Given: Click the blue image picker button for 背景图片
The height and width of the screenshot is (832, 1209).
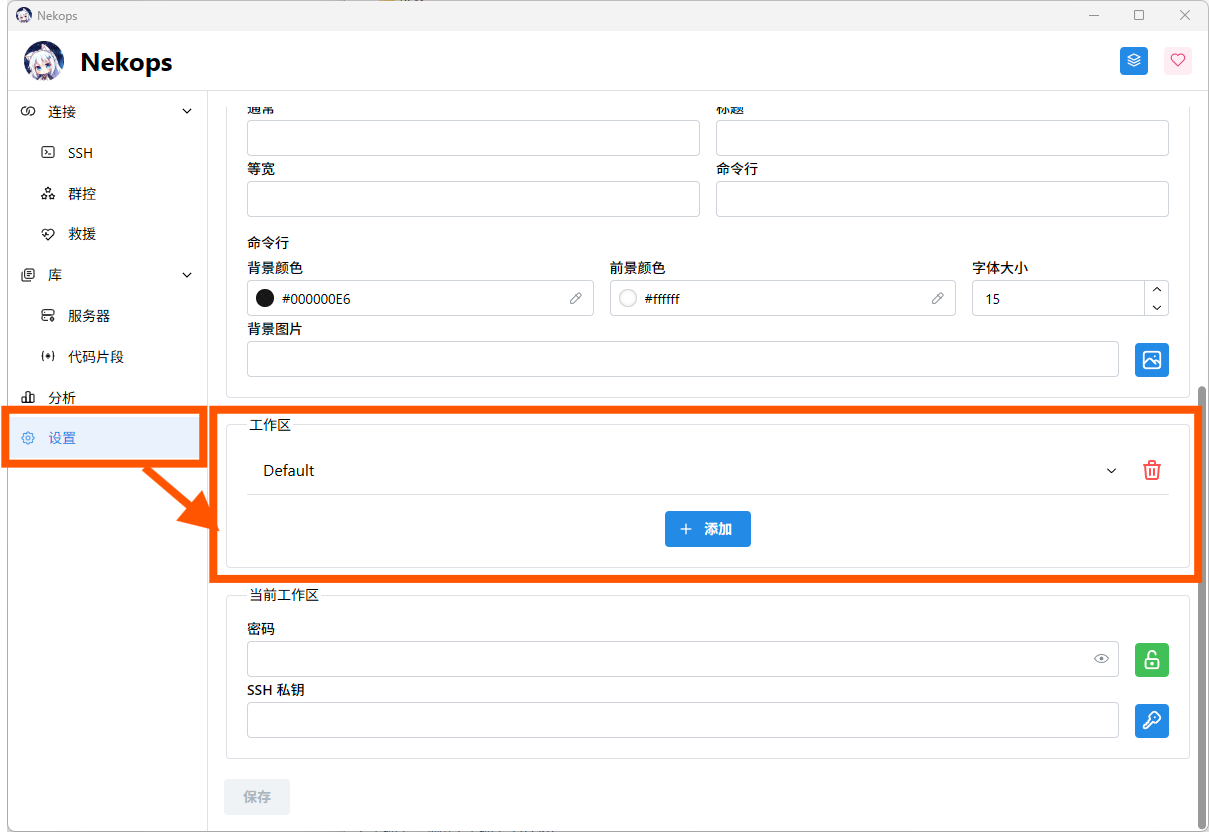Looking at the screenshot, I should click(1151, 359).
